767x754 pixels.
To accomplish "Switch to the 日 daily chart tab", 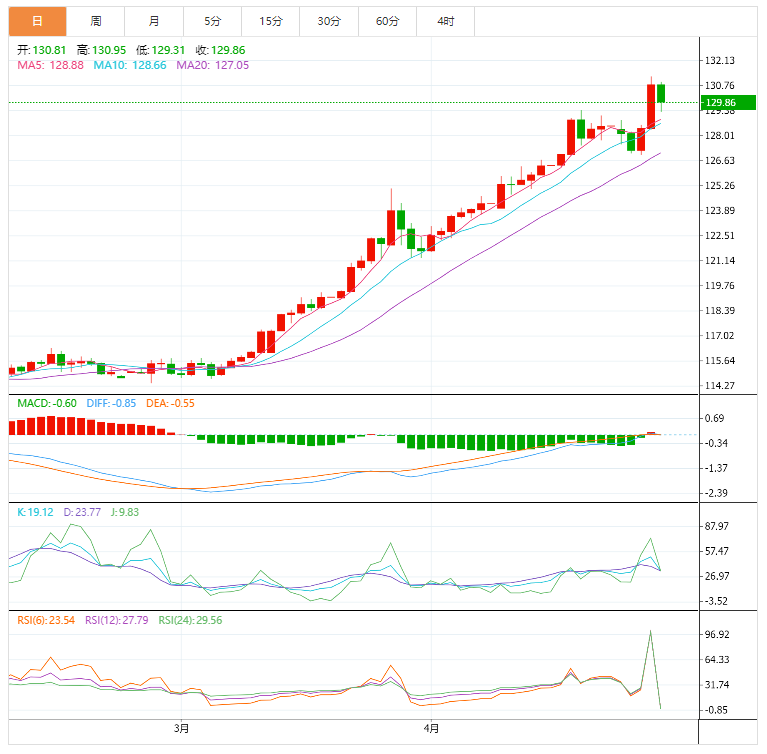I will coord(37,21).
